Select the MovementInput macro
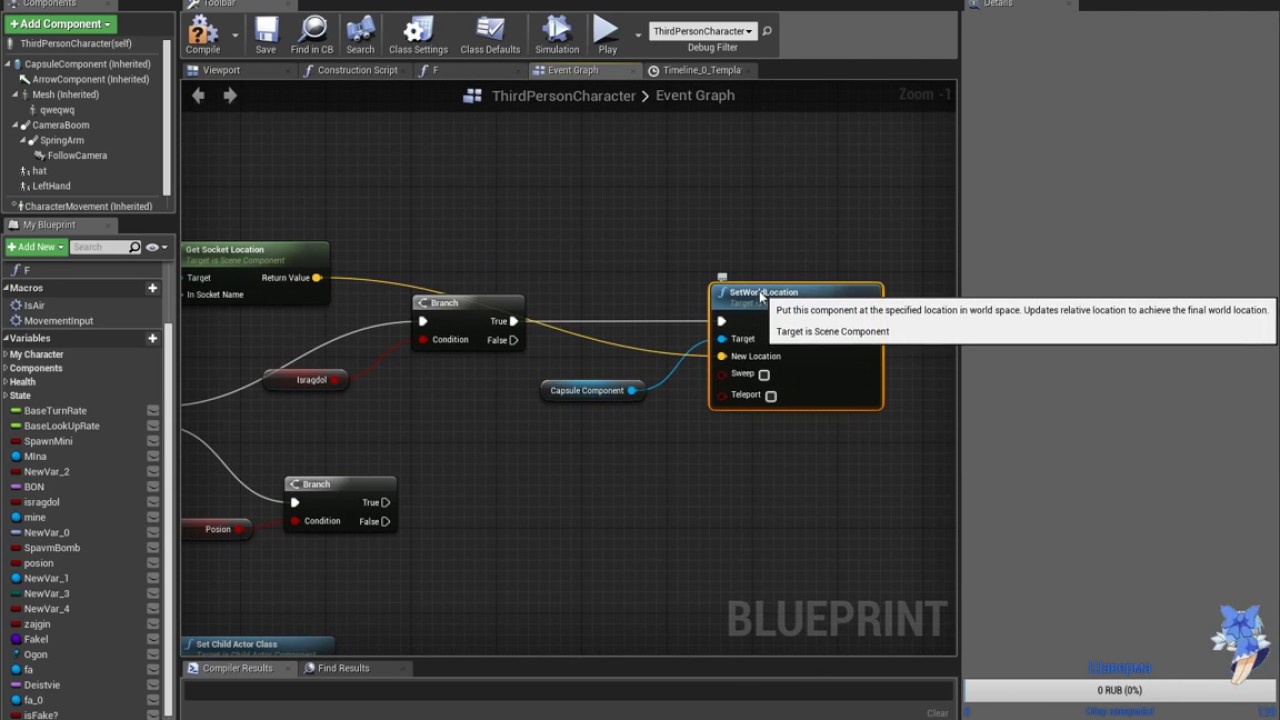1280x720 pixels. [58, 321]
